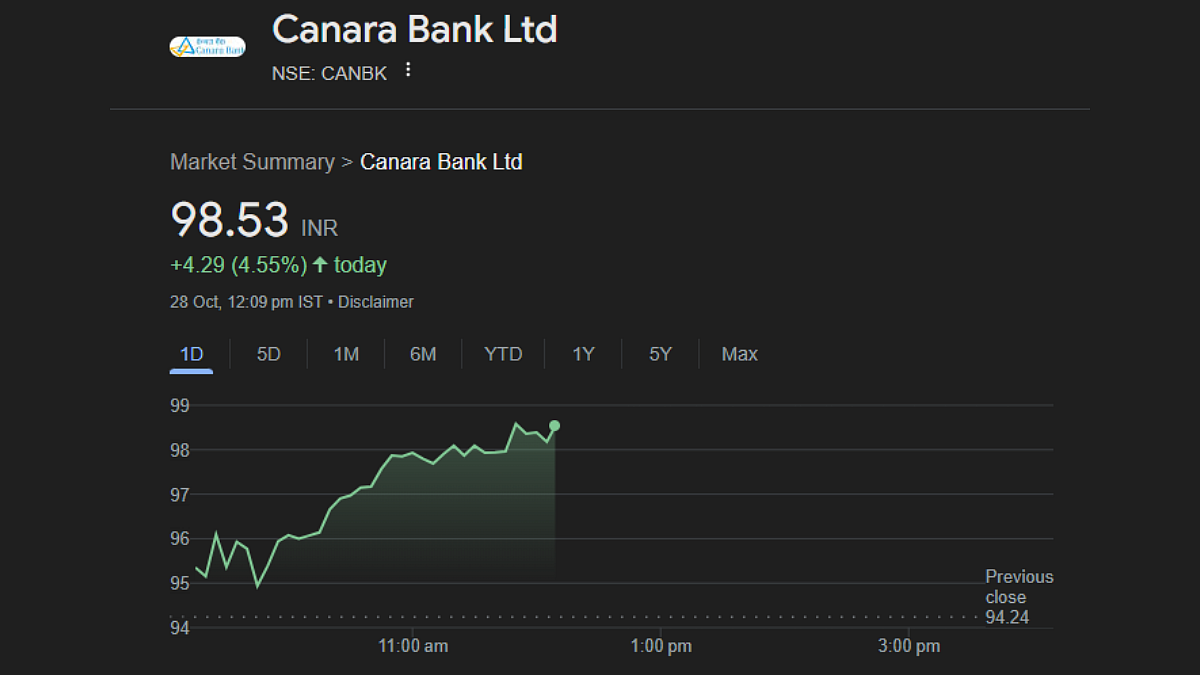Select the Max time range
1200x675 pixels.
click(740, 354)
